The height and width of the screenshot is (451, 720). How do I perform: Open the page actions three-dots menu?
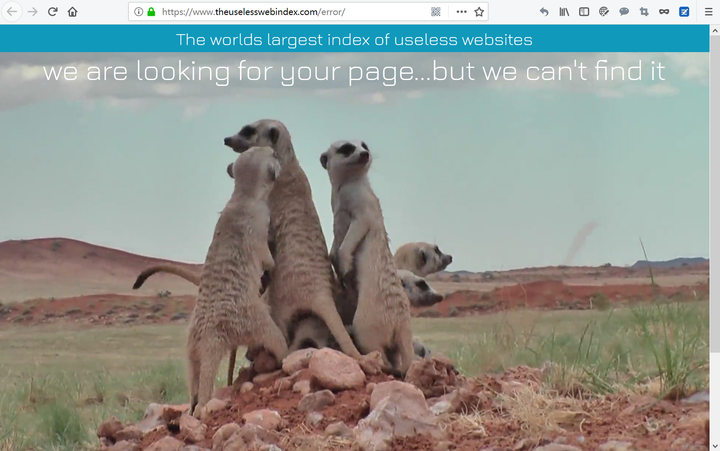(461, 12)
